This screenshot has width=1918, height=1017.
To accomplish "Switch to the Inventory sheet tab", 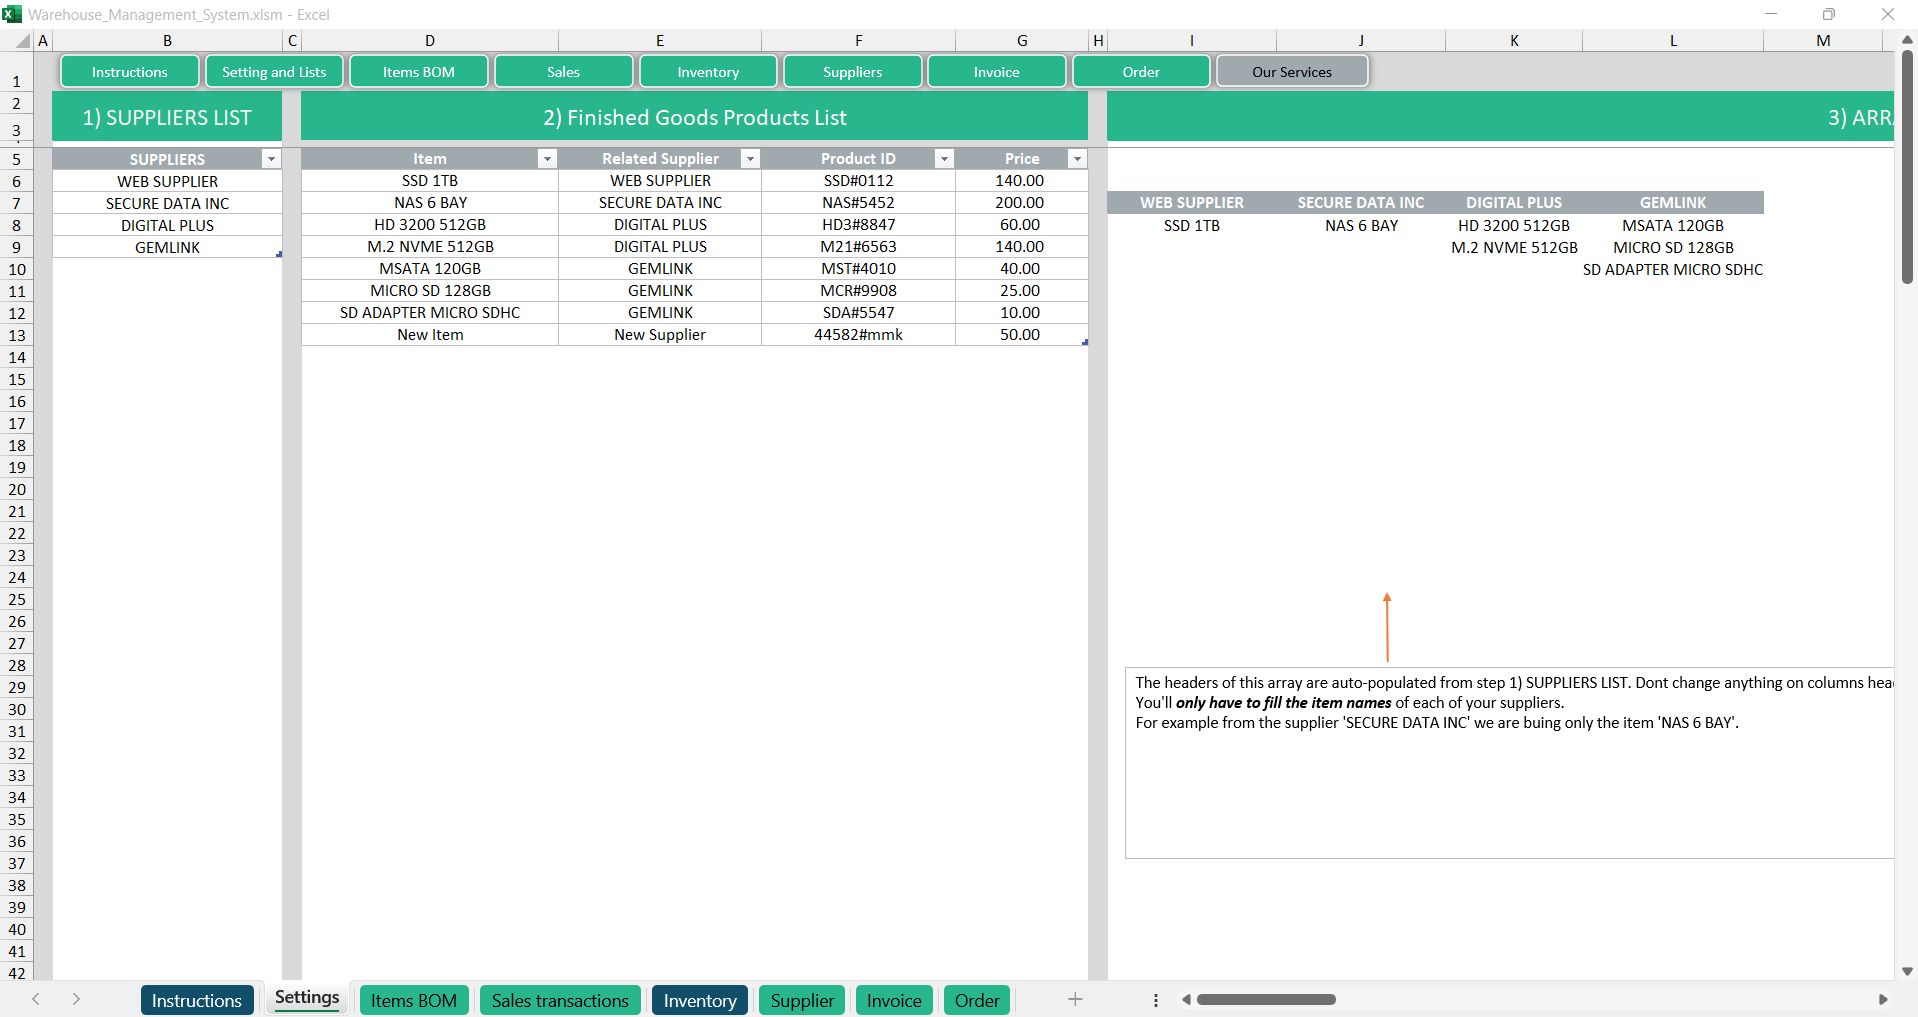I will 699,999.
